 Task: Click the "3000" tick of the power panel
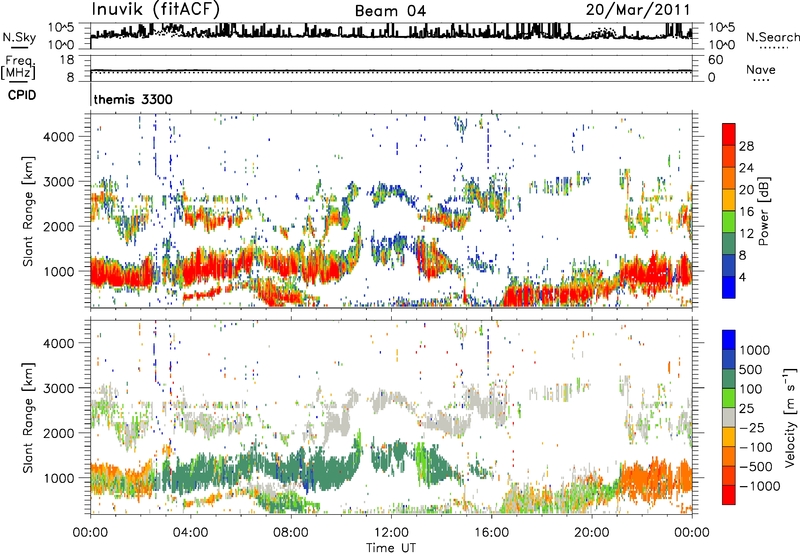point(59,182)
